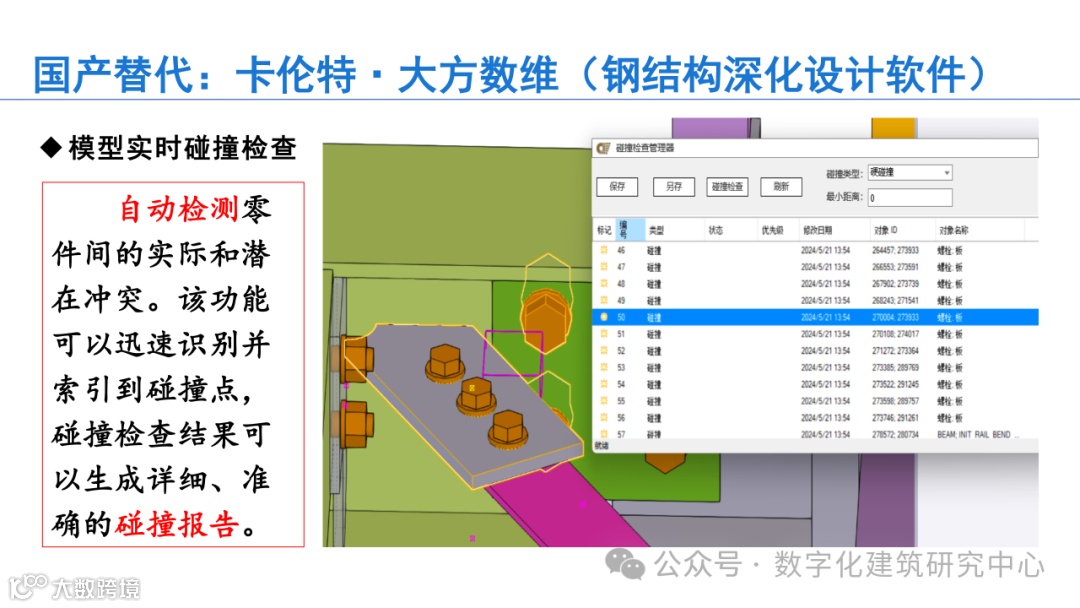The image size is (1080, 608).
Task: Click the mark icon for clash row 55
Action: pyautogui.click(x=604, y=401)
